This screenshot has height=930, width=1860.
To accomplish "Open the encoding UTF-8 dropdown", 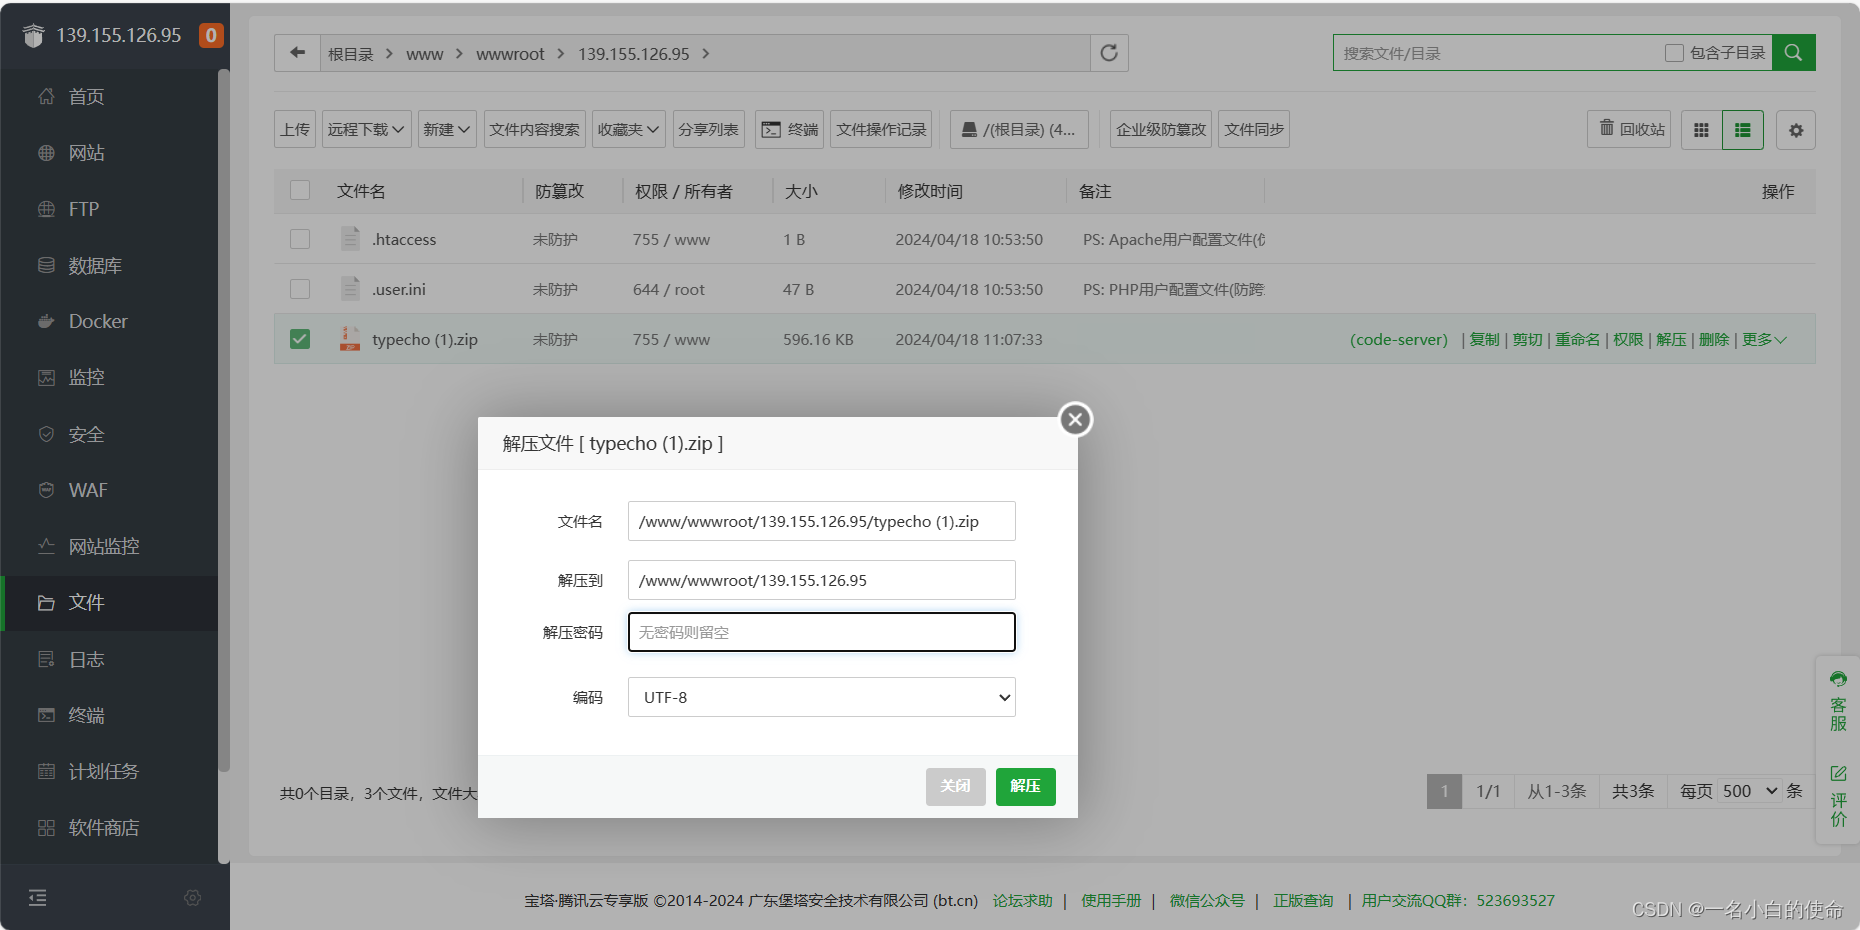I will (822, 697).
